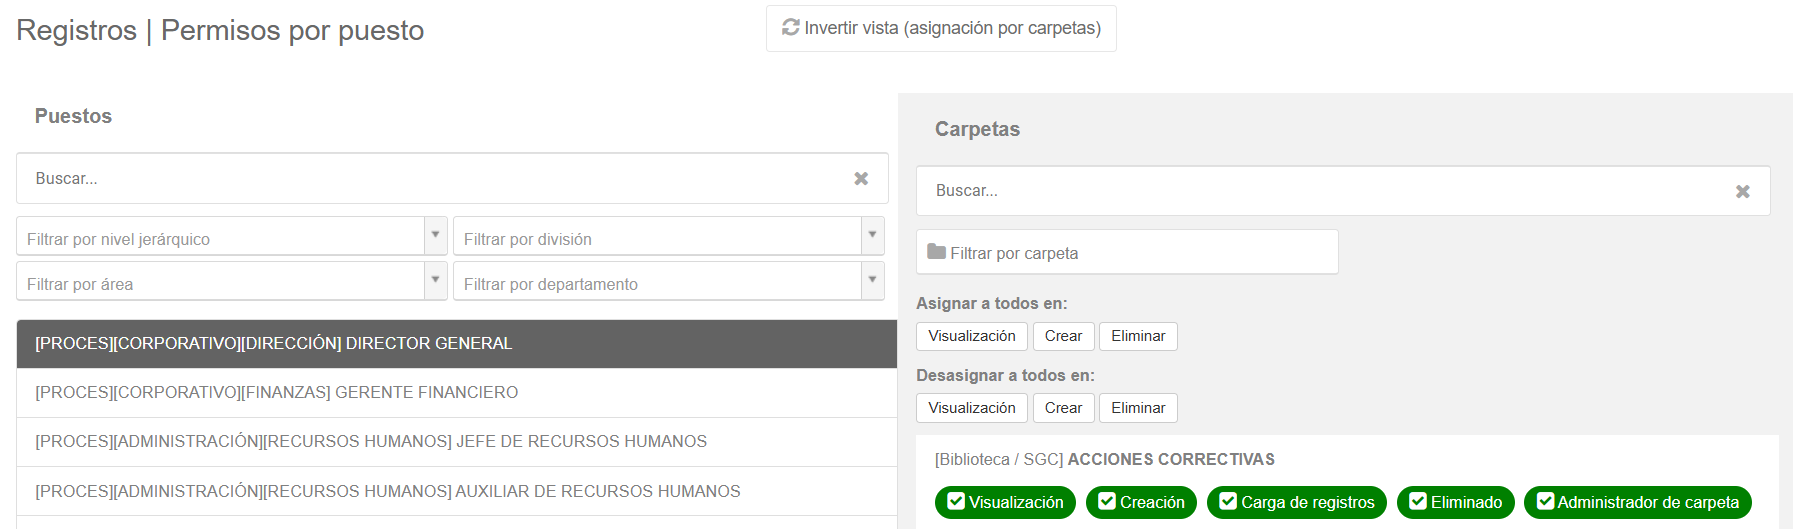Toggle the Visualización permission checkbox
1793x529 pixels.
[956, 501]
